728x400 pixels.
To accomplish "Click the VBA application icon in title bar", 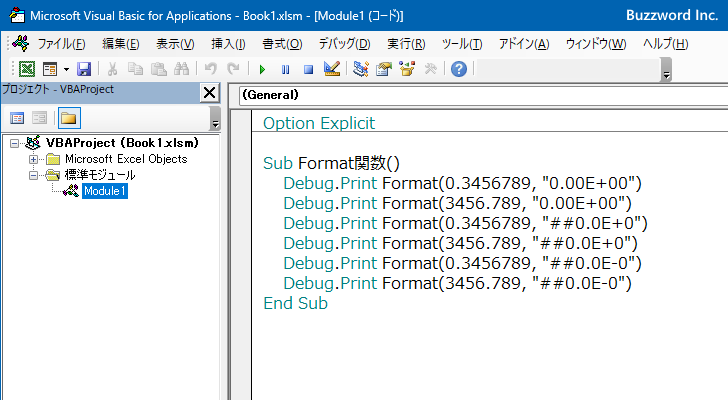I will tap(17, 15).
